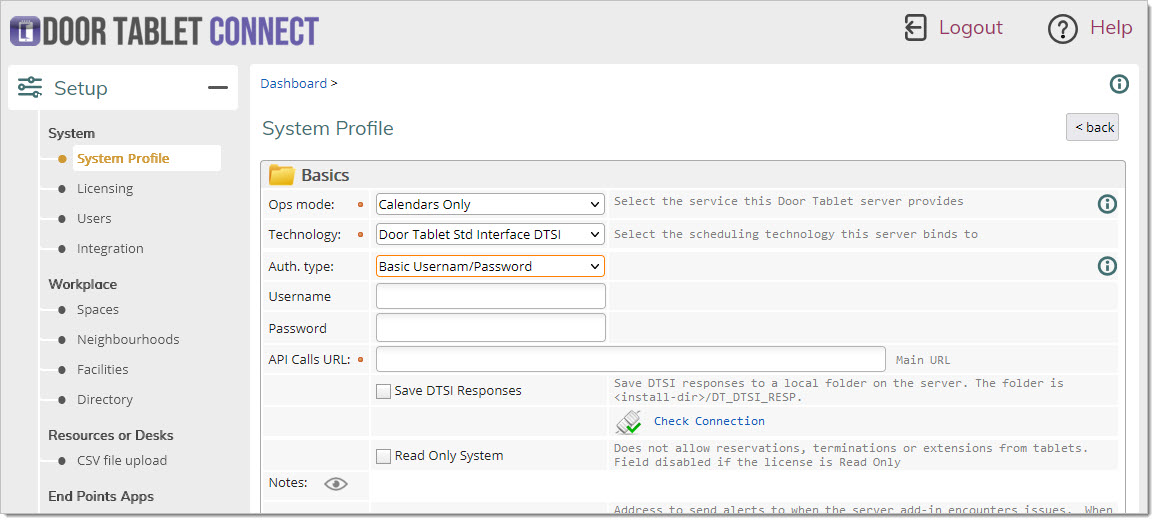Click the Help question mark icon
This screenshot has height=522, width=1156.
tap(1062, 29)
